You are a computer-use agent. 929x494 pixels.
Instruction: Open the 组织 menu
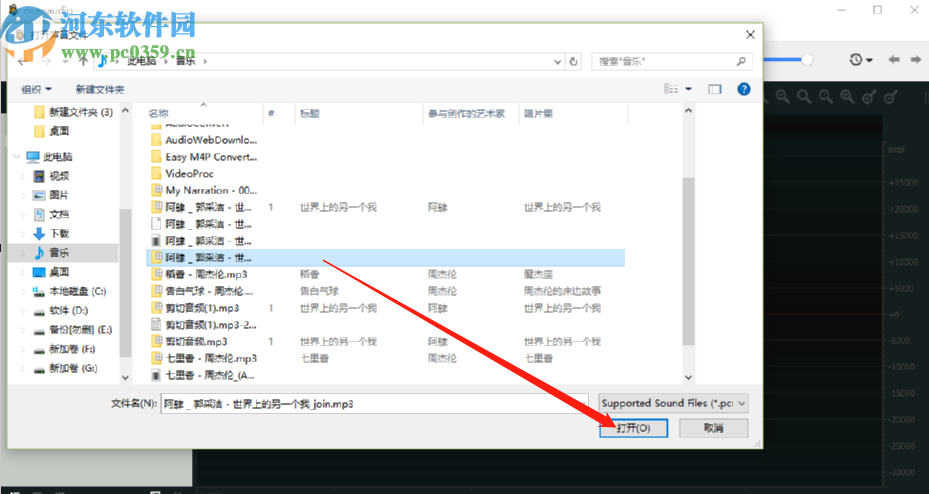(x=37, y=89)
